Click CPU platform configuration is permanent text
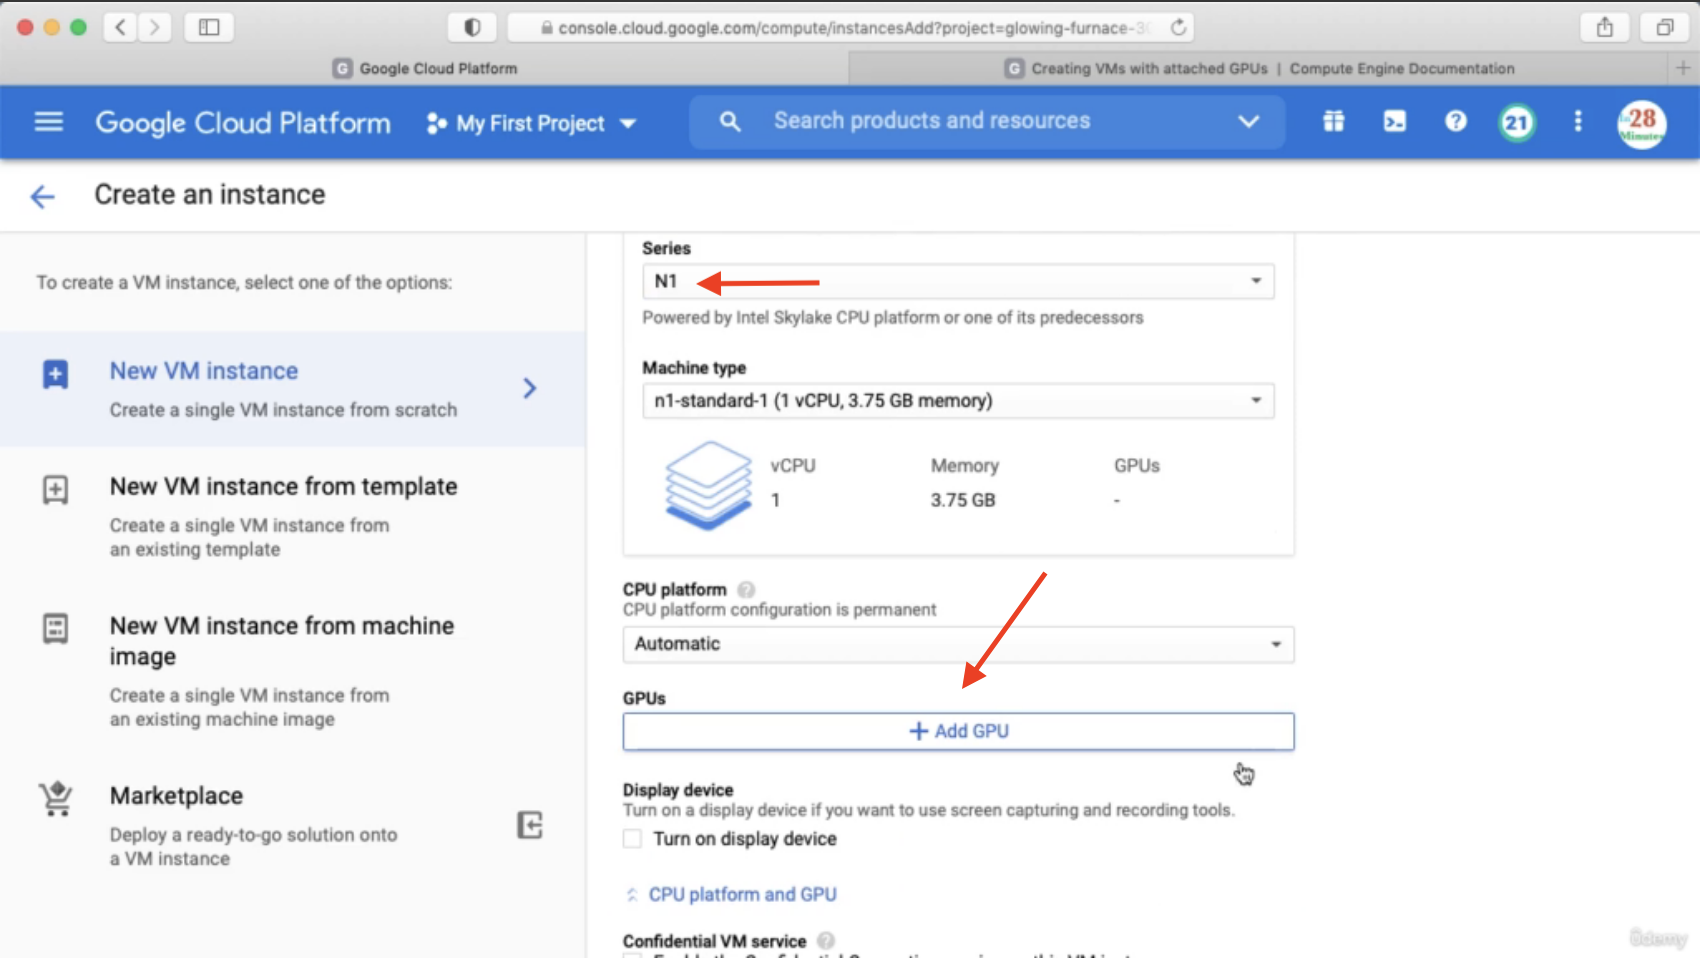The height and width of the screenshot is (958, 1700). pyautogui.click(x=779, y=610)
